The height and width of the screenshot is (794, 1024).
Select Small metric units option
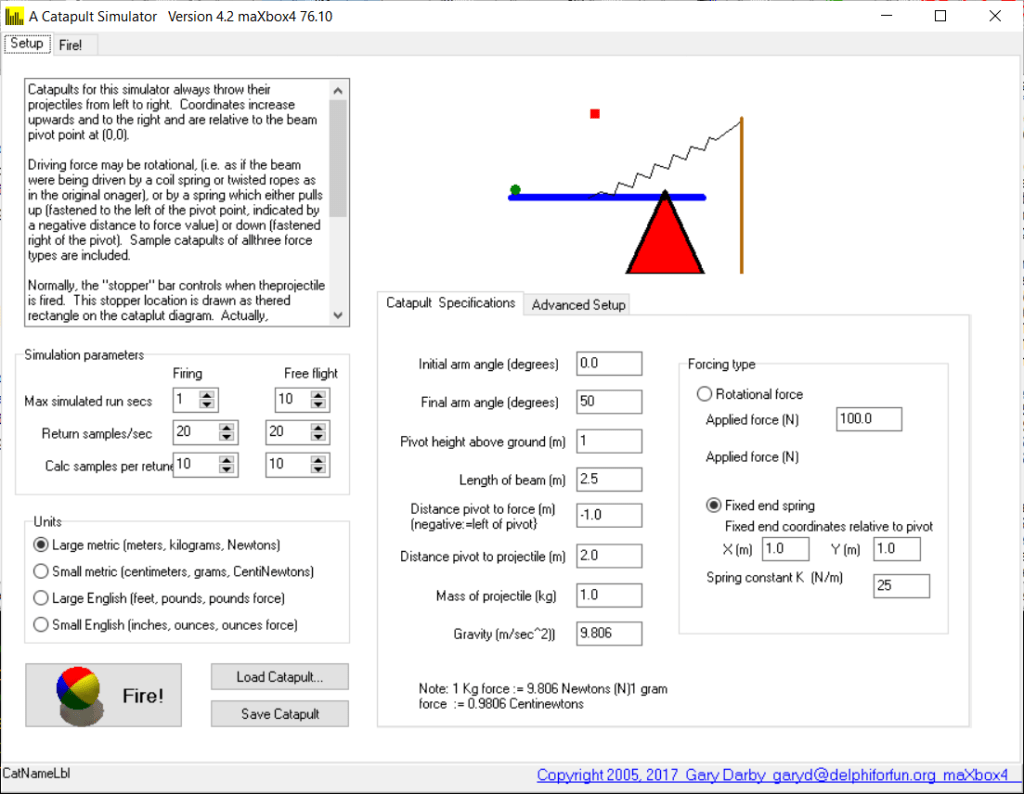pyautogui.click(x=41, y=571)
